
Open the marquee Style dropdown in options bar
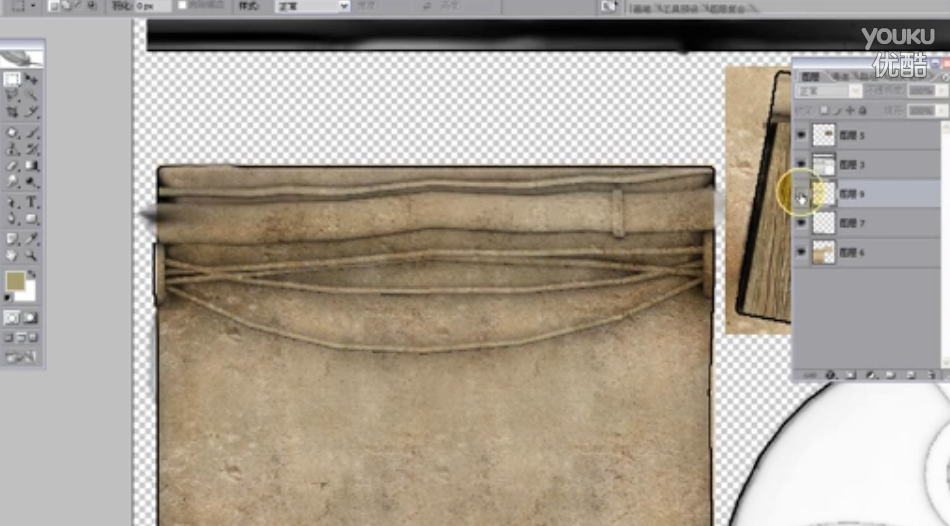point(313,6)
